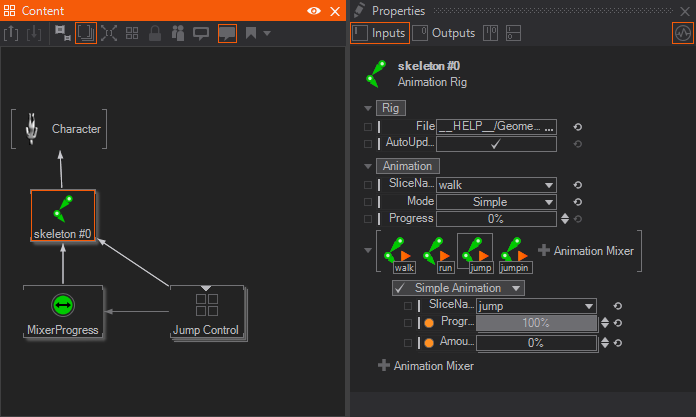Reset the File property with revert icon
Screen dimensions: 696x417
click(577, 127)
